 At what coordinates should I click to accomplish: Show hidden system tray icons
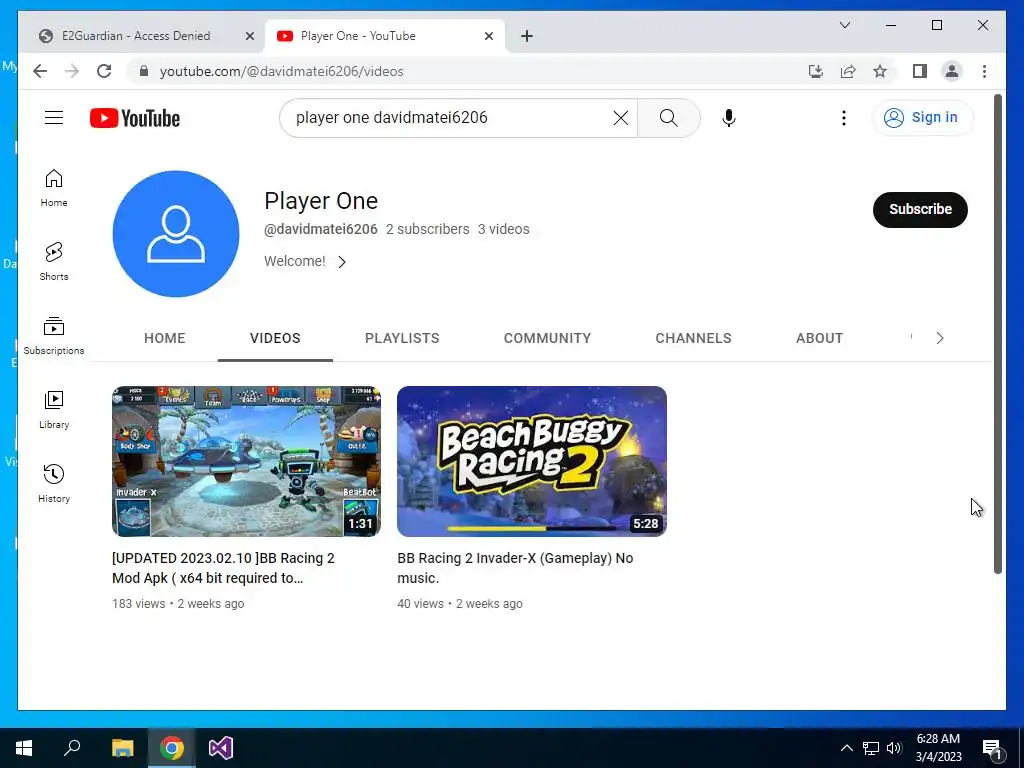tap(846, 748)
